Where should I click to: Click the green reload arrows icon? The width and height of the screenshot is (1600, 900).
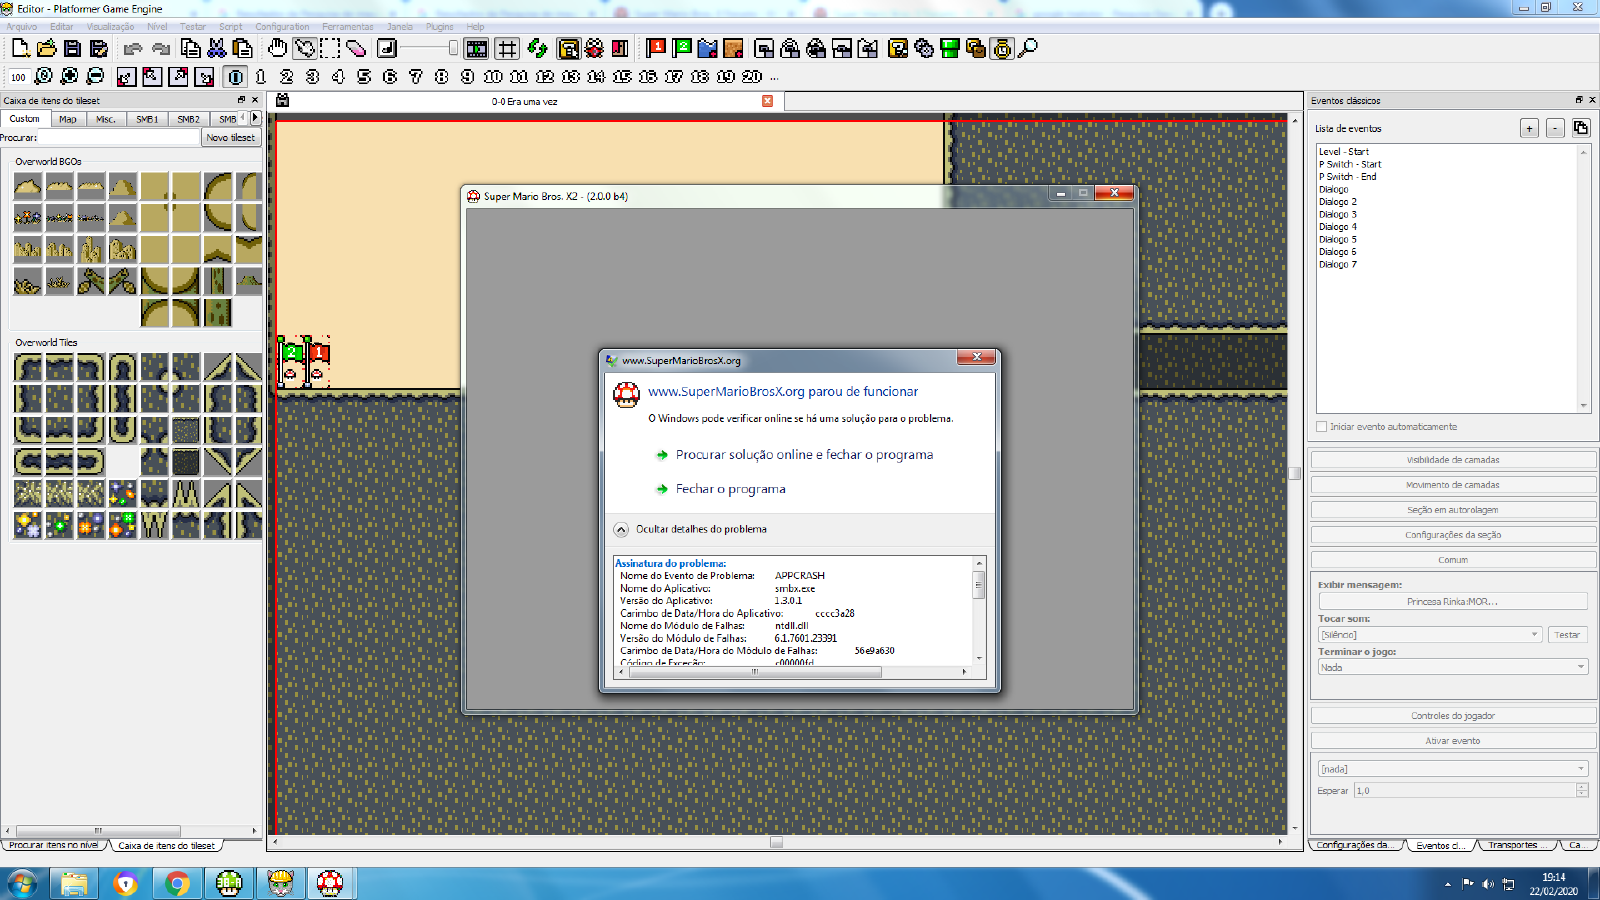pyautogui.click(x=537, y=48)
